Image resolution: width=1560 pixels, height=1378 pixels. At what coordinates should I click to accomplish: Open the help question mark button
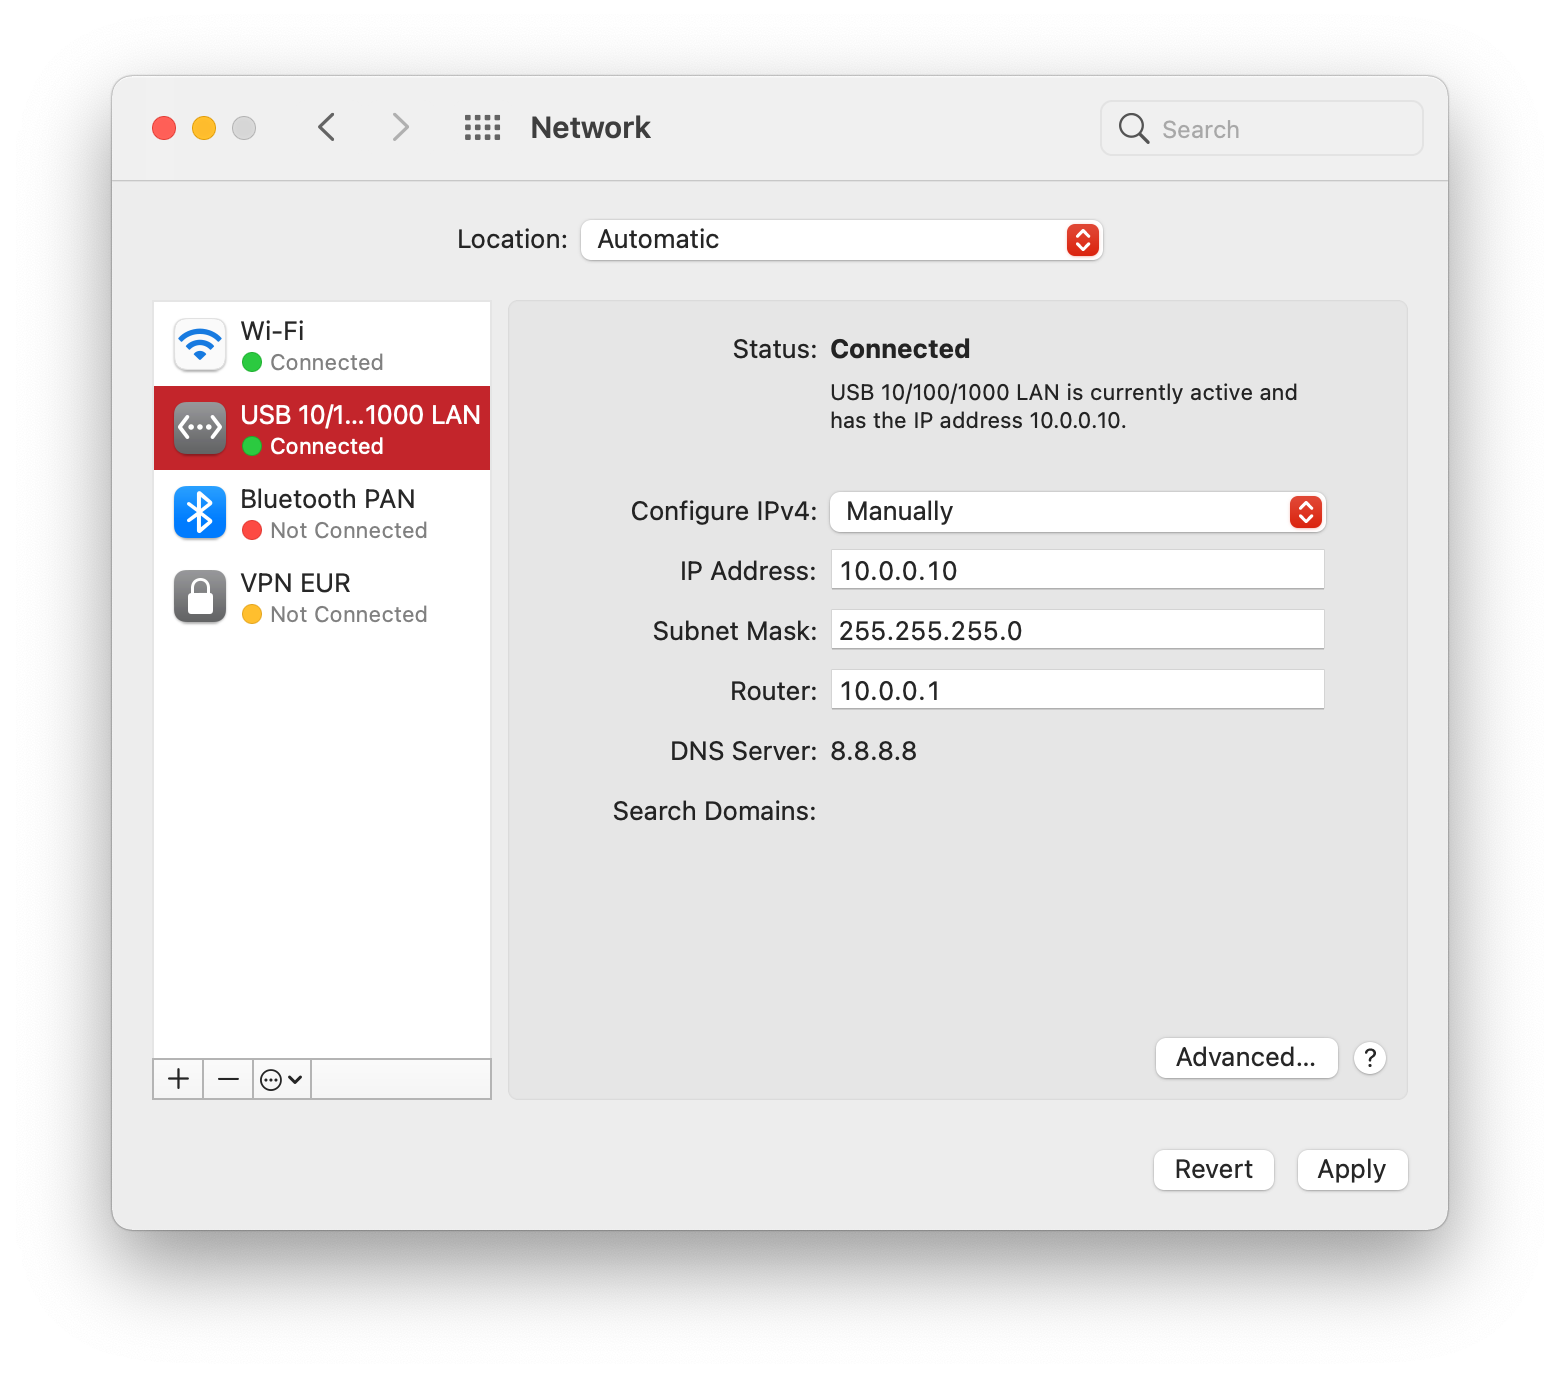[x=1369, y=1058]
